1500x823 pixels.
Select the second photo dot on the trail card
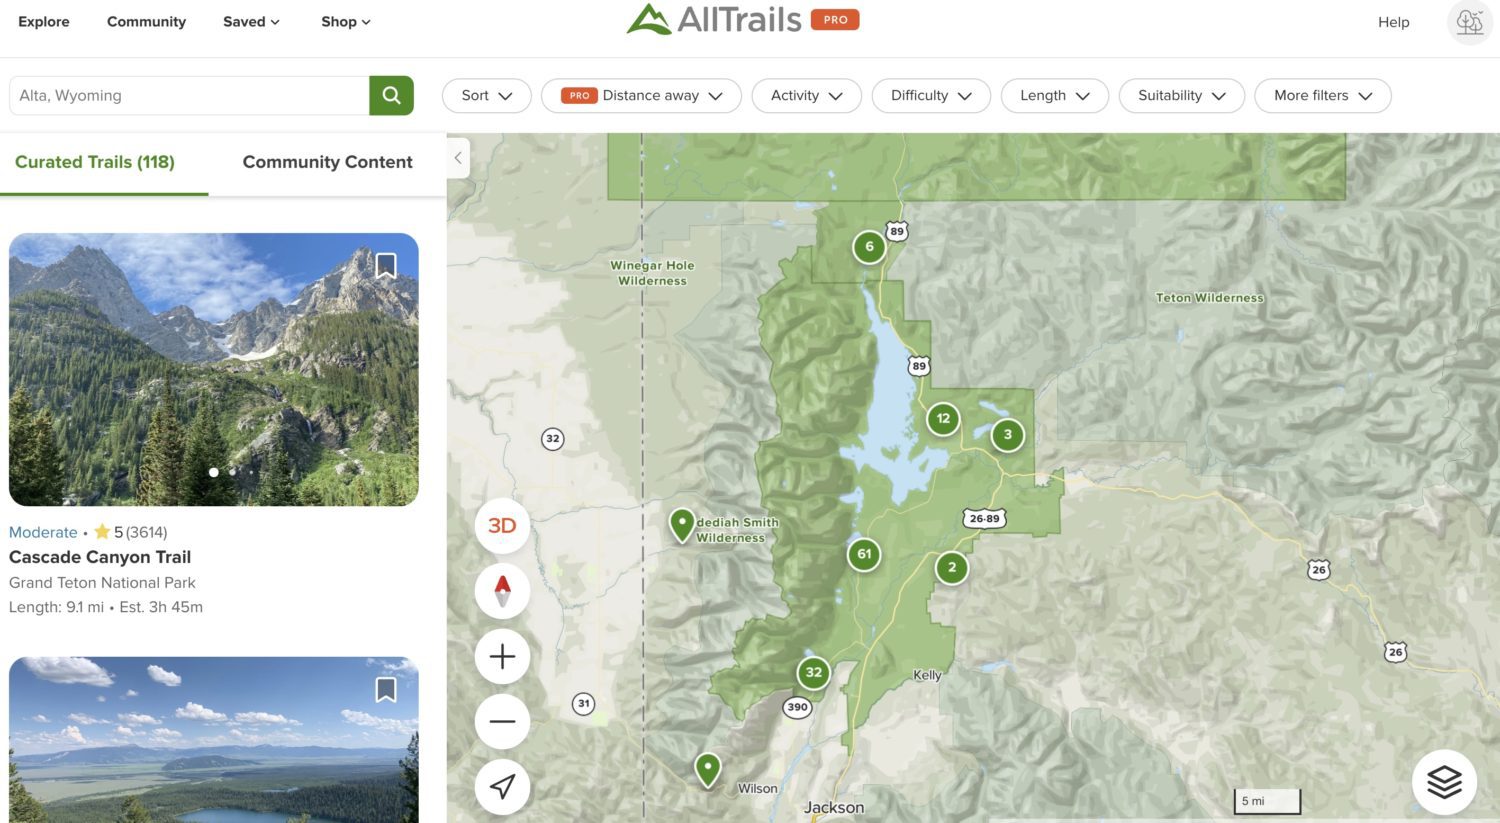point(232,472)
